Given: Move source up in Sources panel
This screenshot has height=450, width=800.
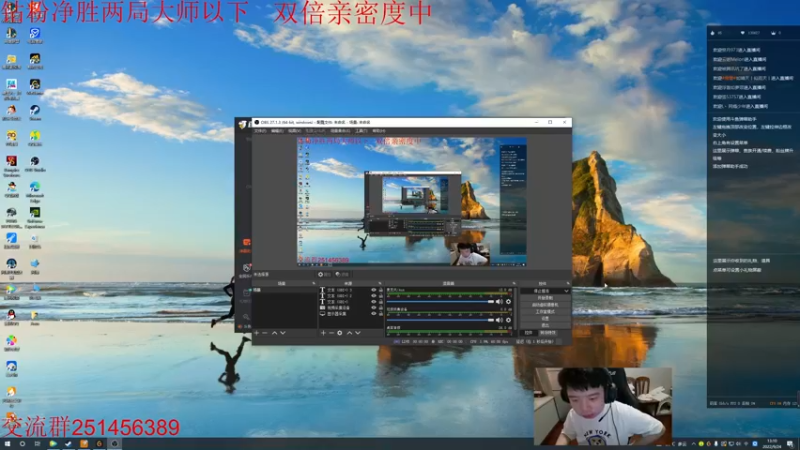Looking at the screenshot, I should click(x=349, y=333).
